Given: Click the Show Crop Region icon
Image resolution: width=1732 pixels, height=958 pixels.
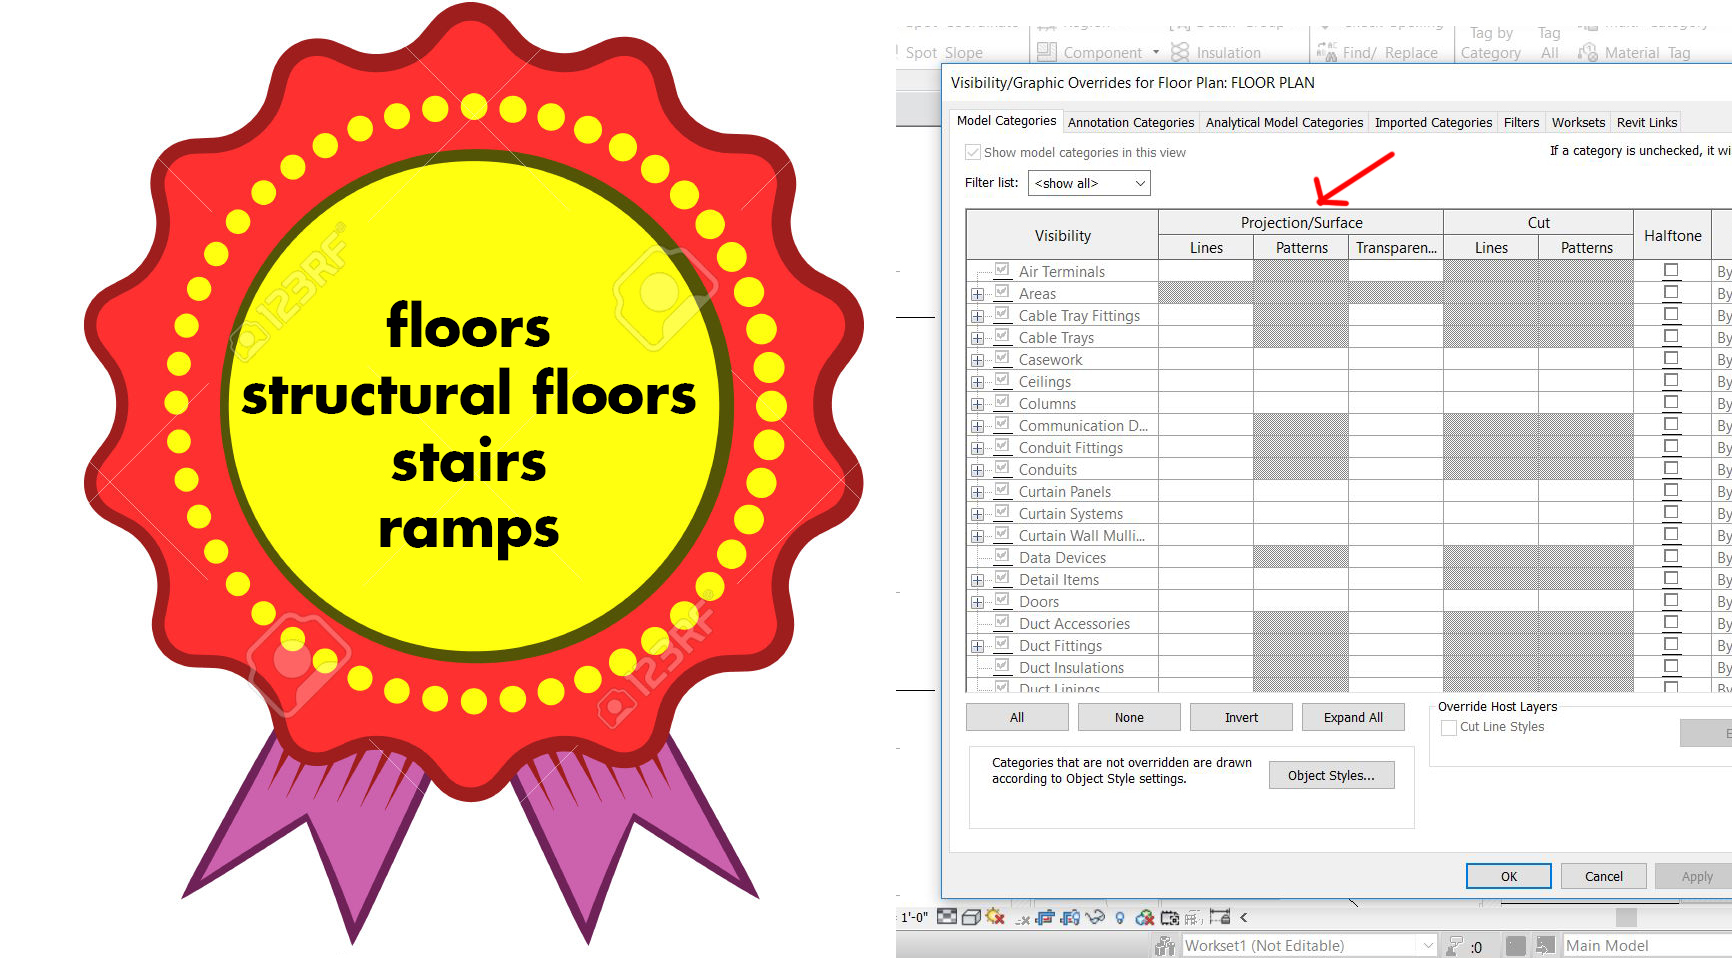Looking at the screenshot, I should coord(1070,917).
